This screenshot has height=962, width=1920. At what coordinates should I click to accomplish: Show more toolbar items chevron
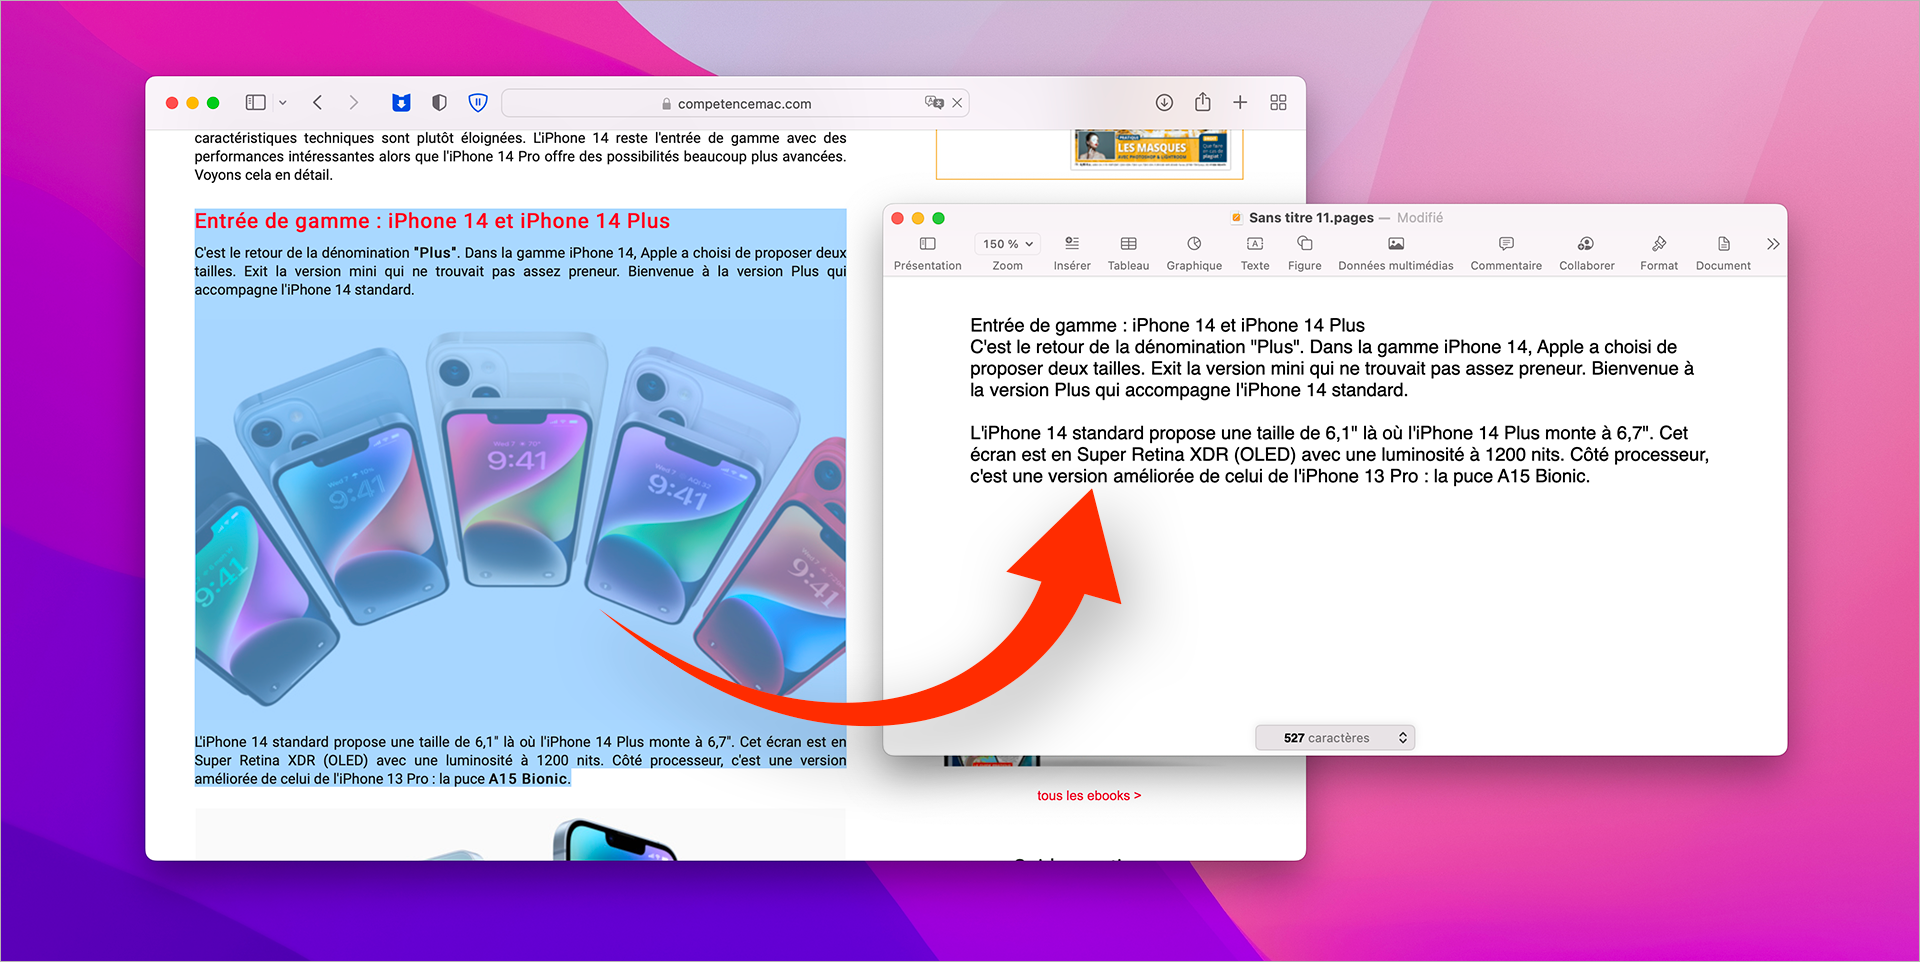pos(1773,244)
